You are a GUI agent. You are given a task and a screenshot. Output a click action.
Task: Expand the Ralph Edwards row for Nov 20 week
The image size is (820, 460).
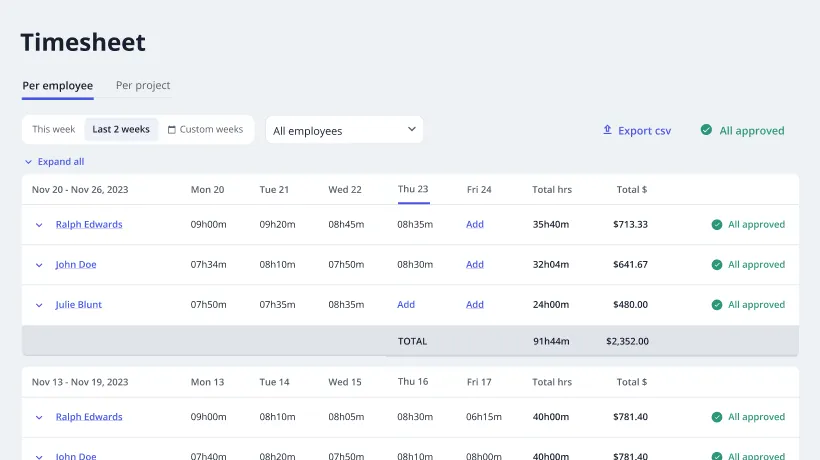coord(39,225)
